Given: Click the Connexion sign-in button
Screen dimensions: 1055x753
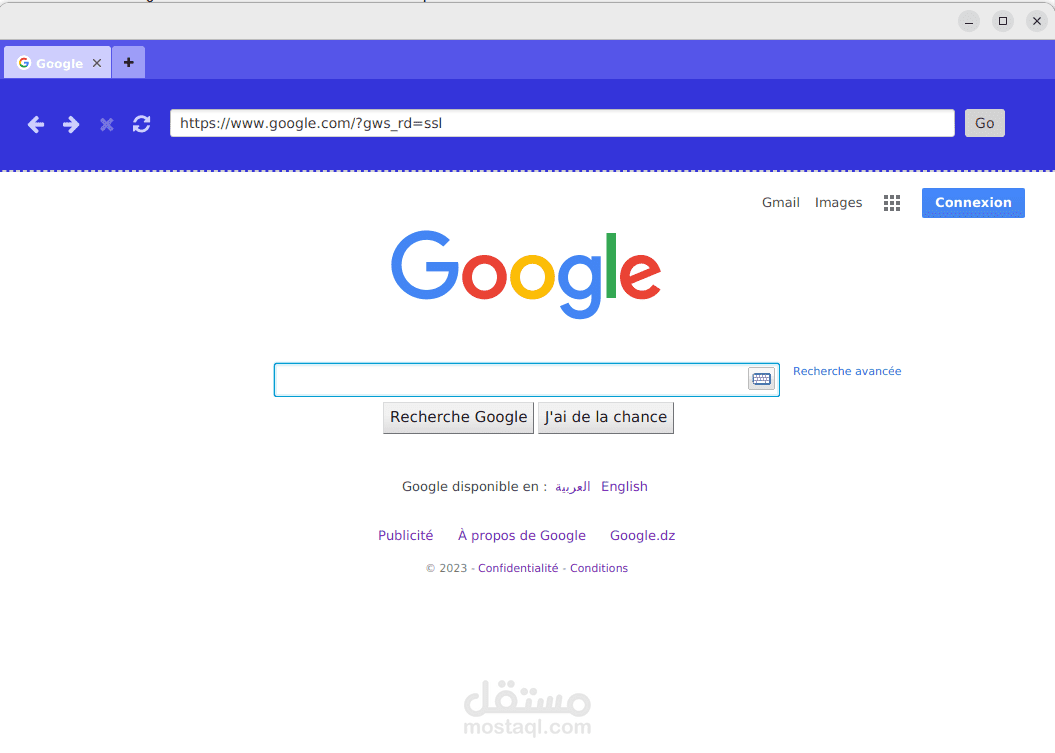Looking at the screenshot, I should click(x=973, y=203).
